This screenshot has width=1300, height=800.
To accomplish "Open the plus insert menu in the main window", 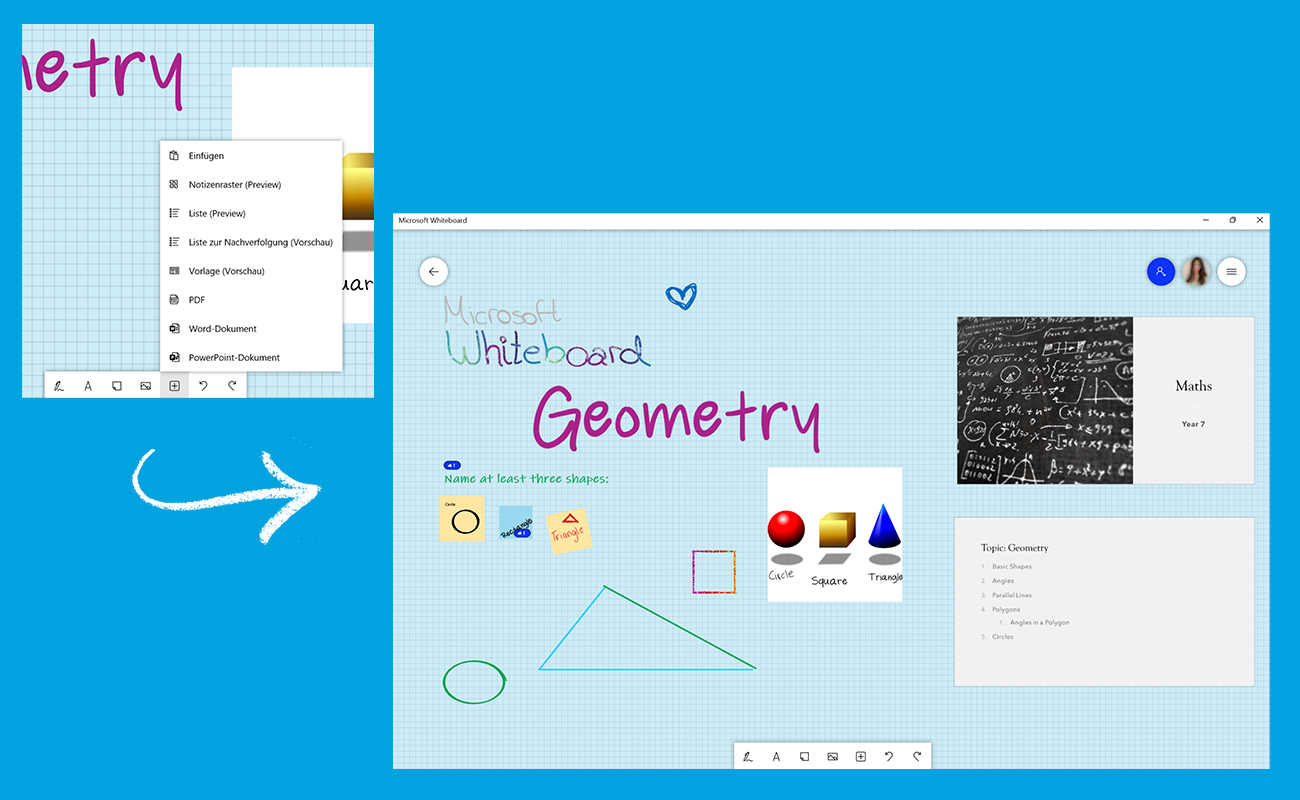I will coord(860,757).
